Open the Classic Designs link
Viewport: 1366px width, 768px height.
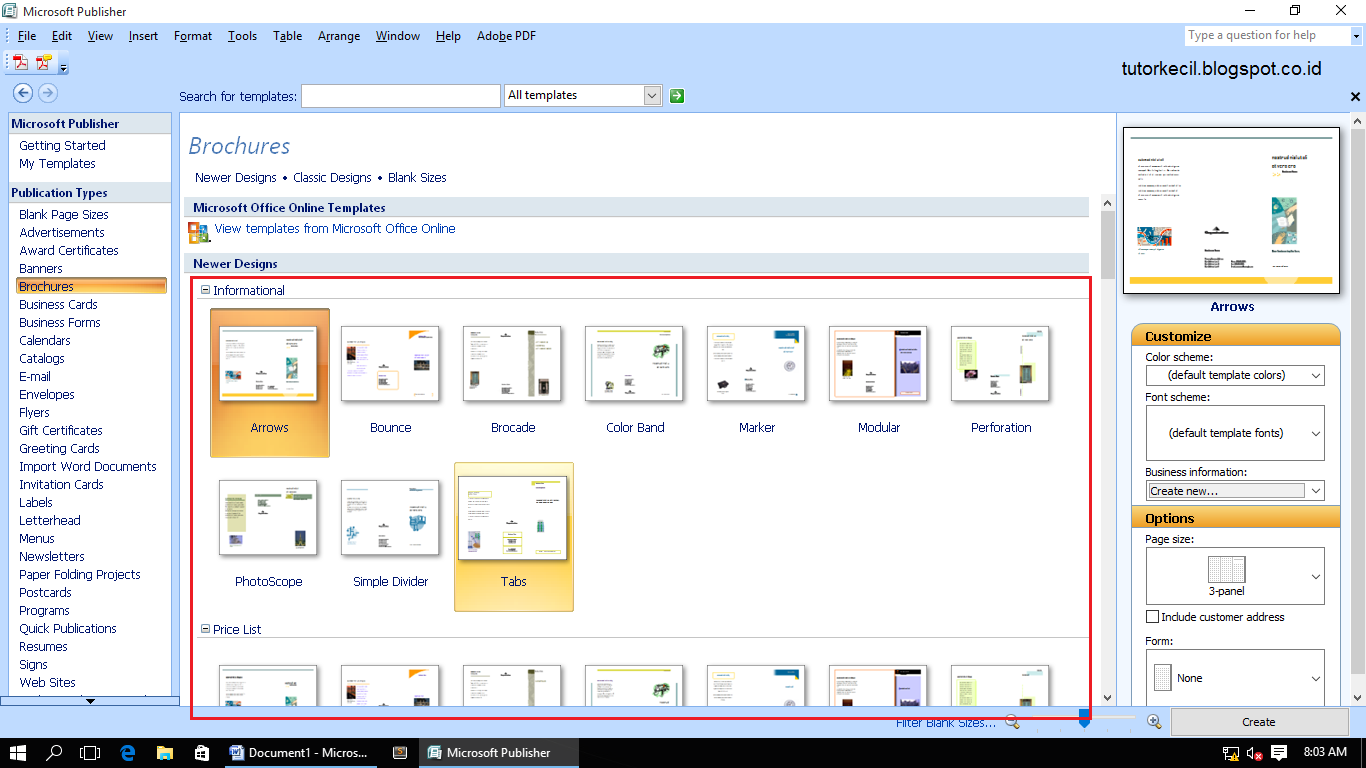pos(332,177)
